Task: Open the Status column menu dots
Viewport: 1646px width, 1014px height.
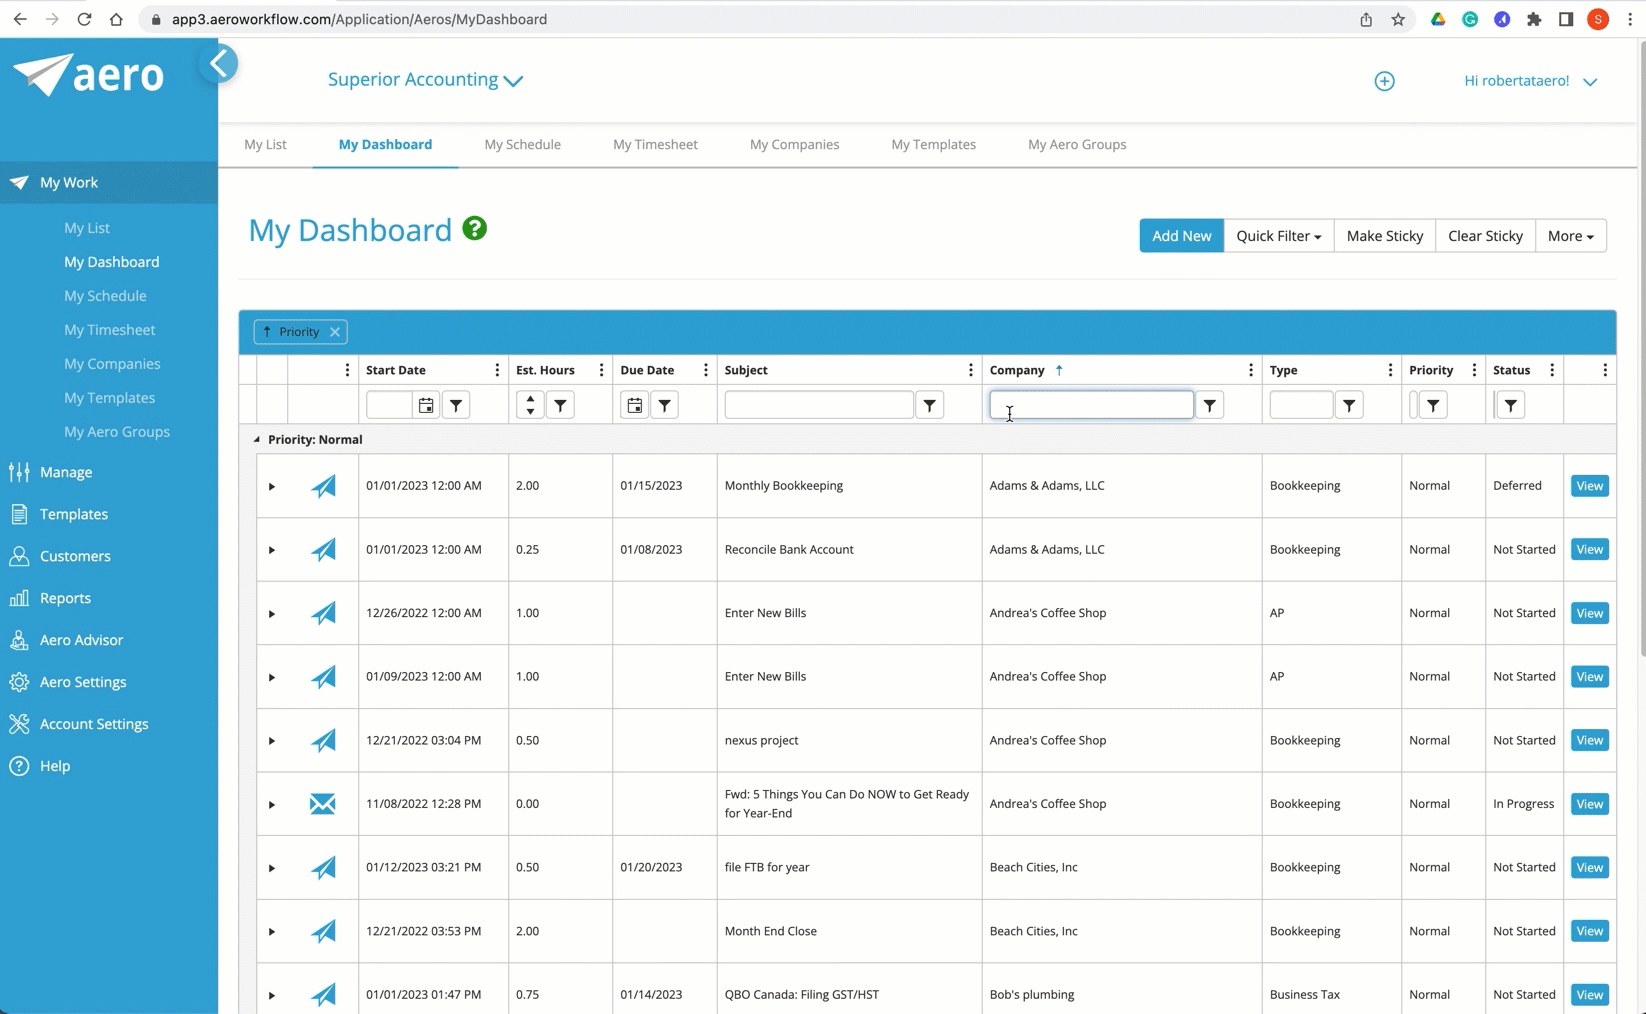Action: [x=1552, y=370]
